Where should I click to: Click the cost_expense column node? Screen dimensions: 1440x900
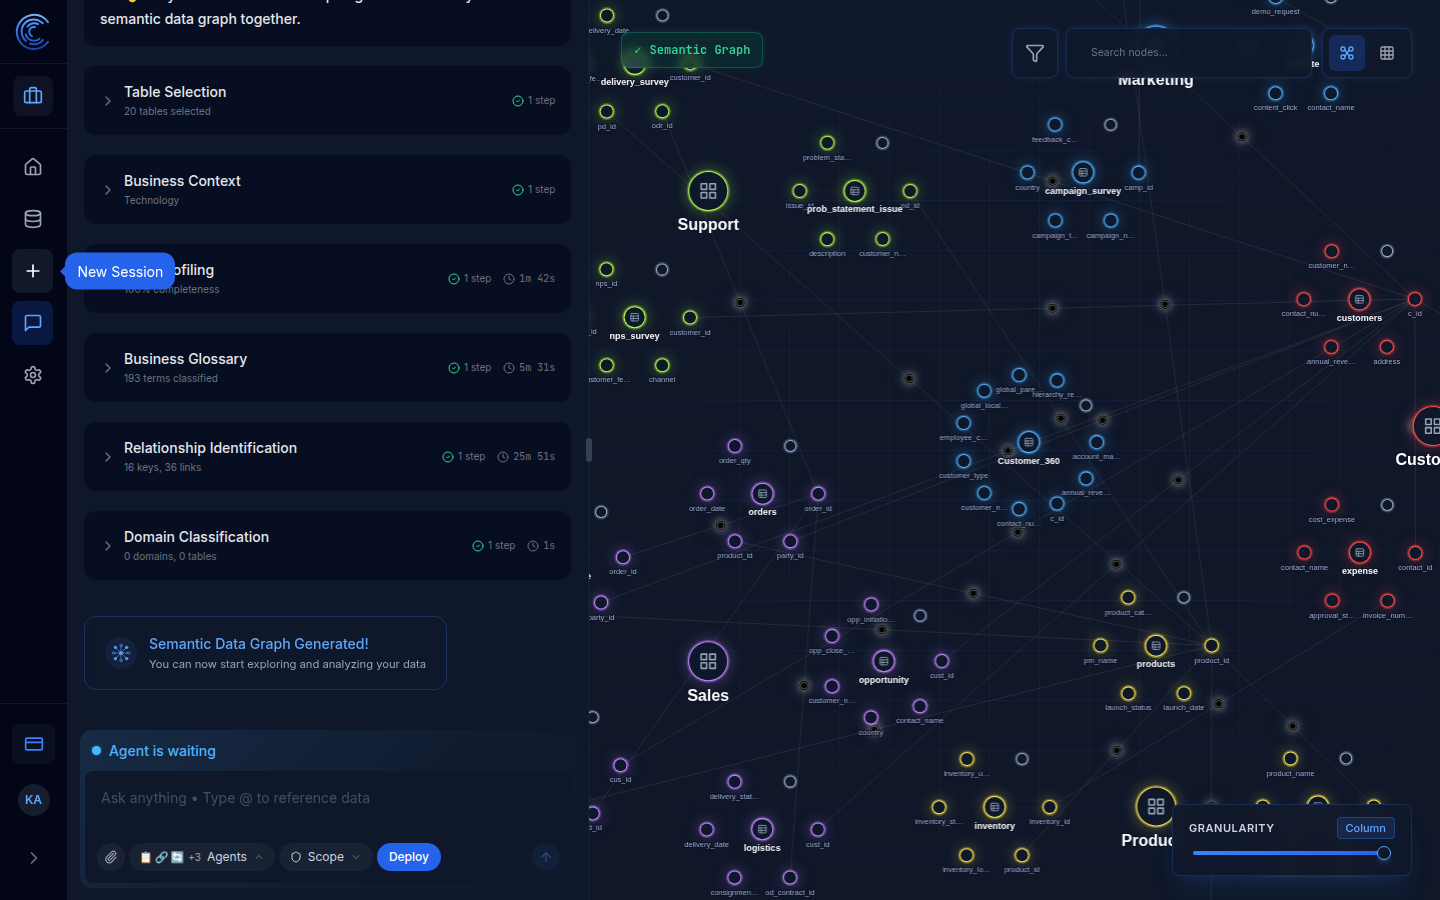point(1332,505)
